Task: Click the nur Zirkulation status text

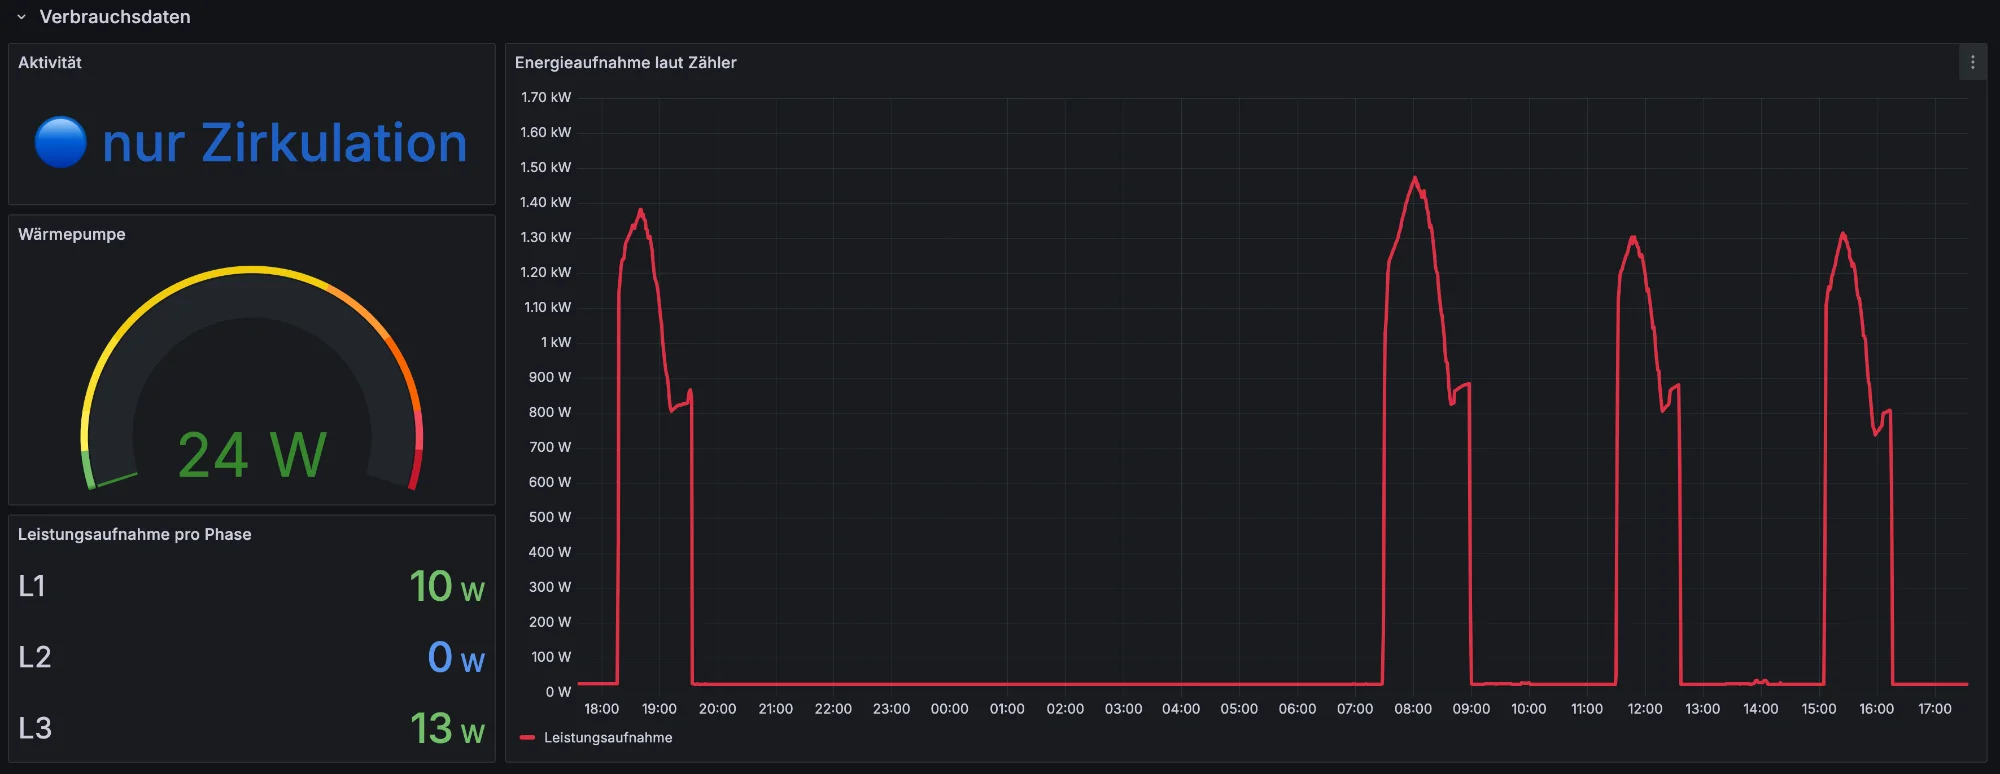Action: click(285, 142)
